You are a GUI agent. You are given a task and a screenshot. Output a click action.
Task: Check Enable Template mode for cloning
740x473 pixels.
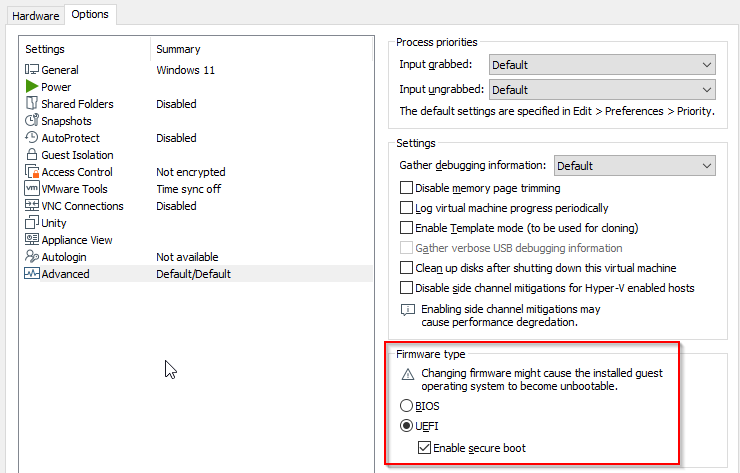(406, 228)
